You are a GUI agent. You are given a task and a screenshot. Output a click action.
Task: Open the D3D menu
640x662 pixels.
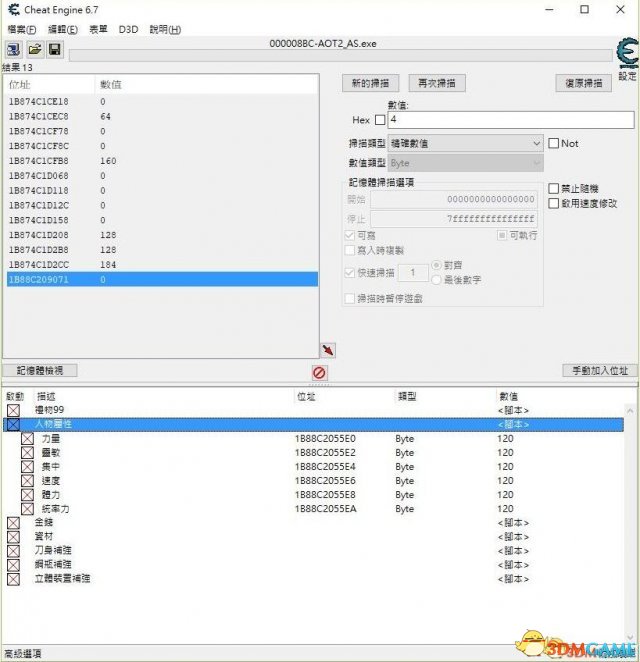(x=128, y=30)
